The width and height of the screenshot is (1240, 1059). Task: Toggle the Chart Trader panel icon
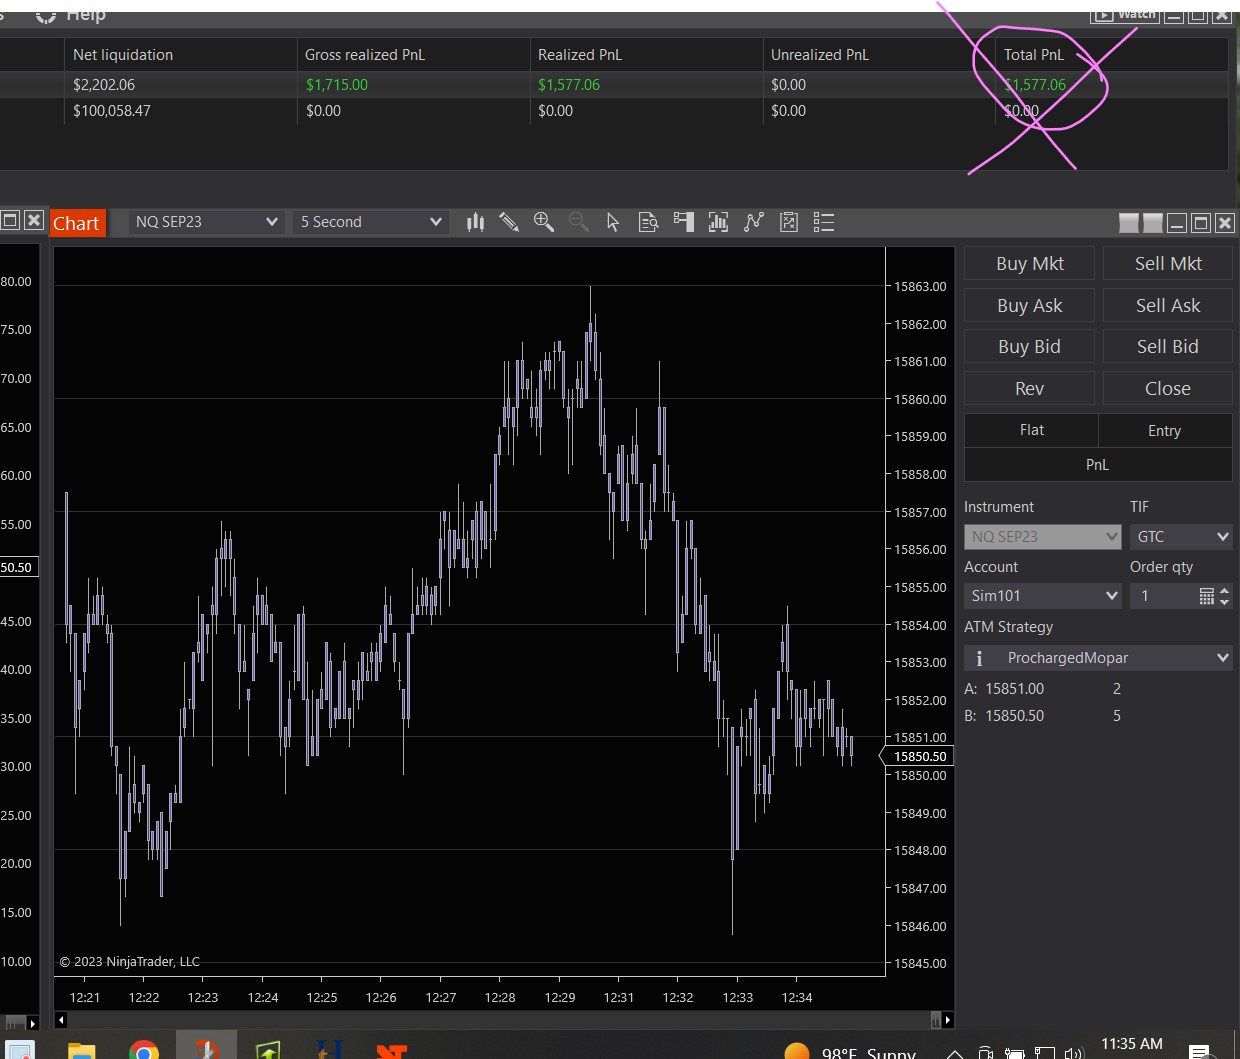tap(684, 222)
